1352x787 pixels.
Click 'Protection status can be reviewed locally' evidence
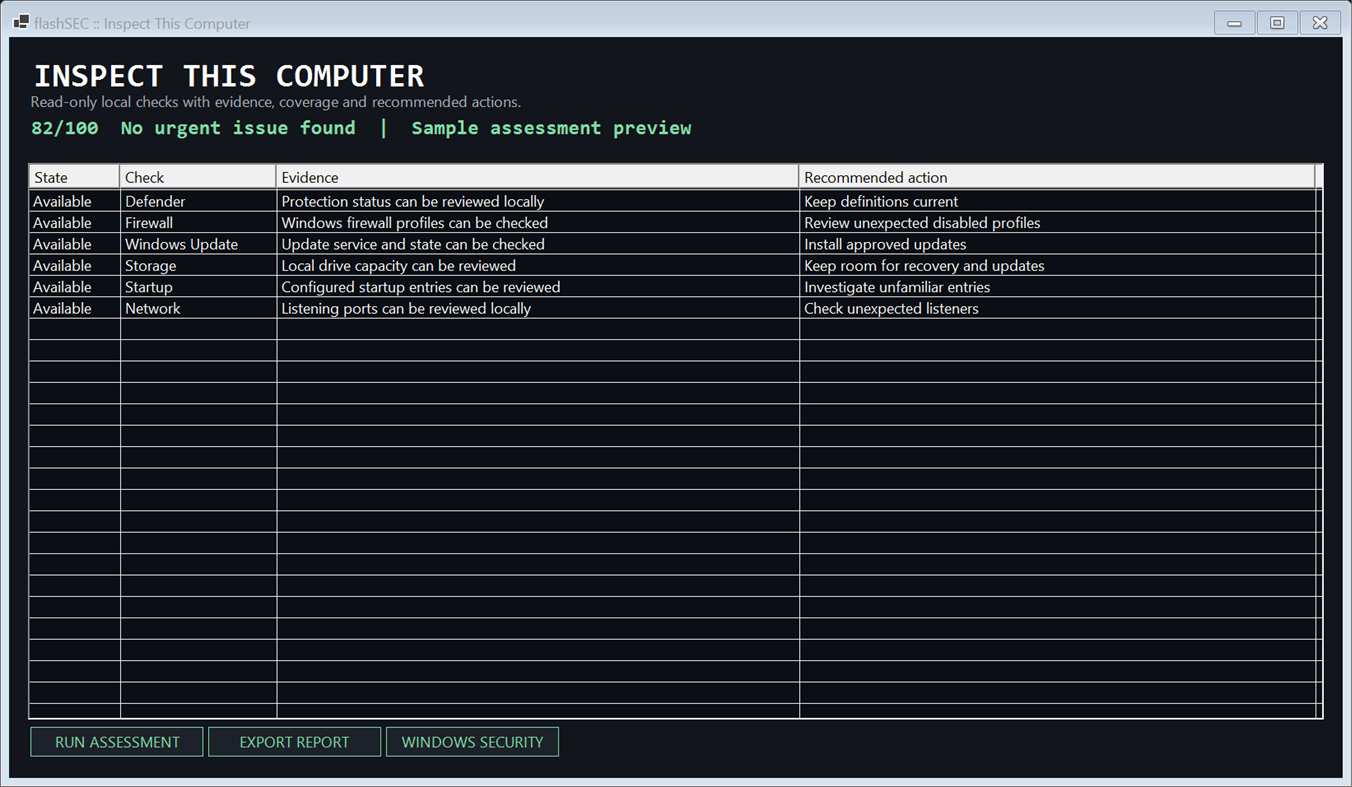pyautogui.click(x=413, y=201)
